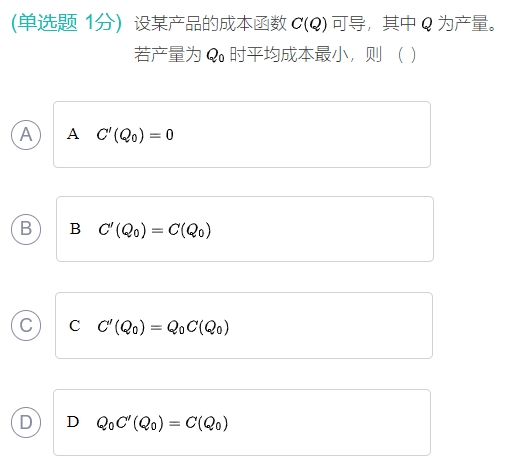Choose the circled C radio option

(26, 325)
